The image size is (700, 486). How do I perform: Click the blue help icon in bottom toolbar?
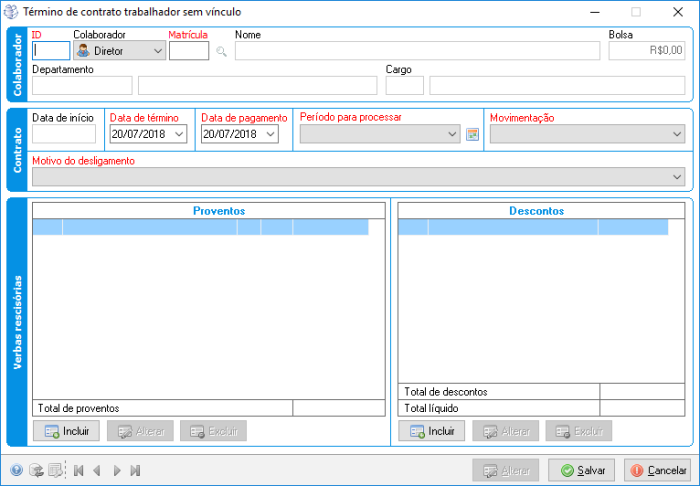click(x=16, y=470)
